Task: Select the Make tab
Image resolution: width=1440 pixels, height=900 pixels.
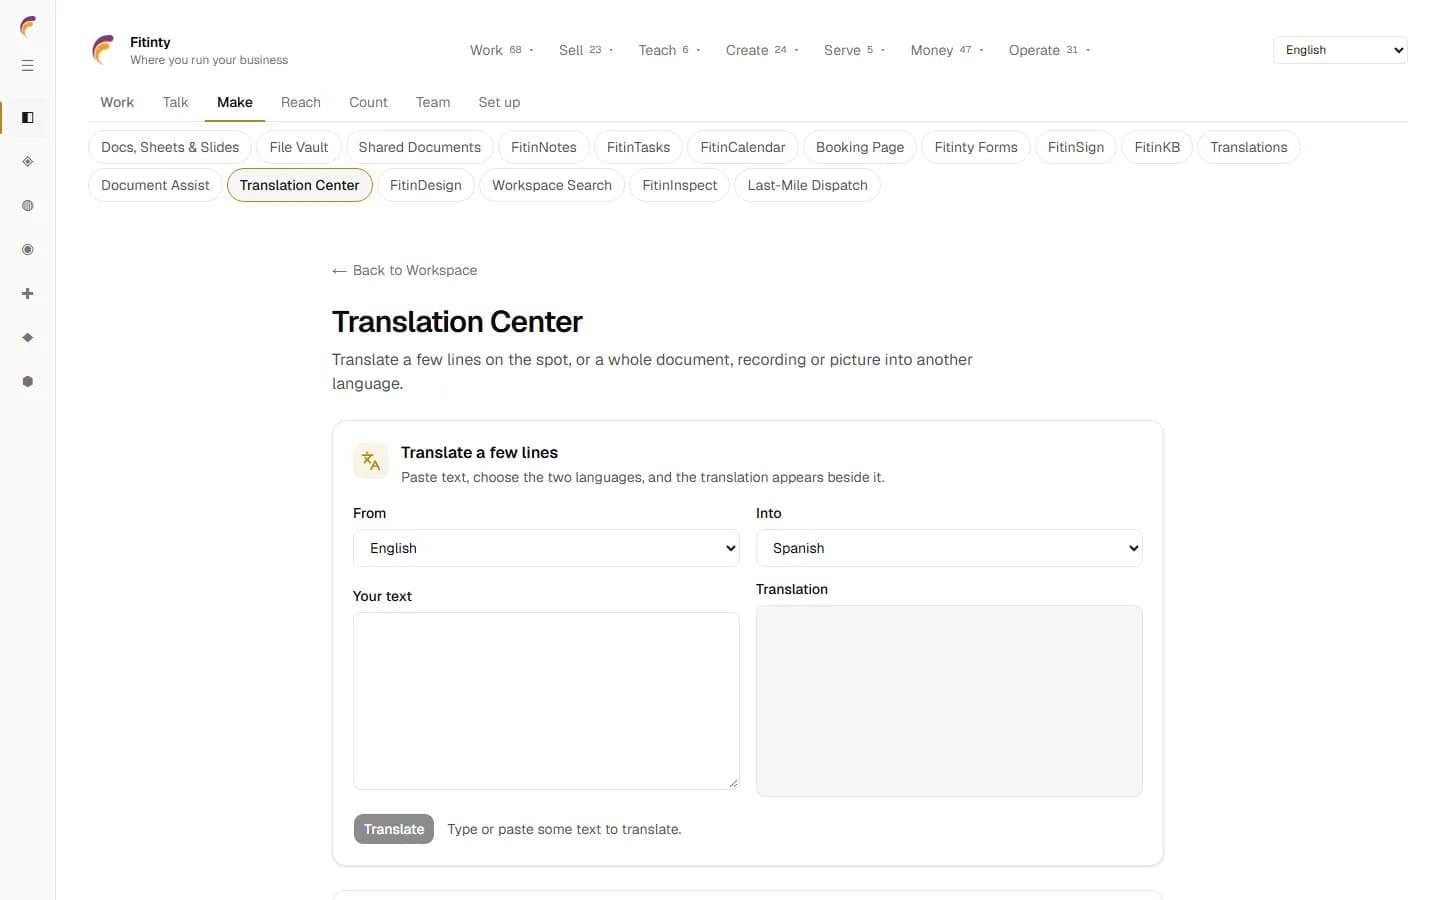Action: click(x=235, y=102)
